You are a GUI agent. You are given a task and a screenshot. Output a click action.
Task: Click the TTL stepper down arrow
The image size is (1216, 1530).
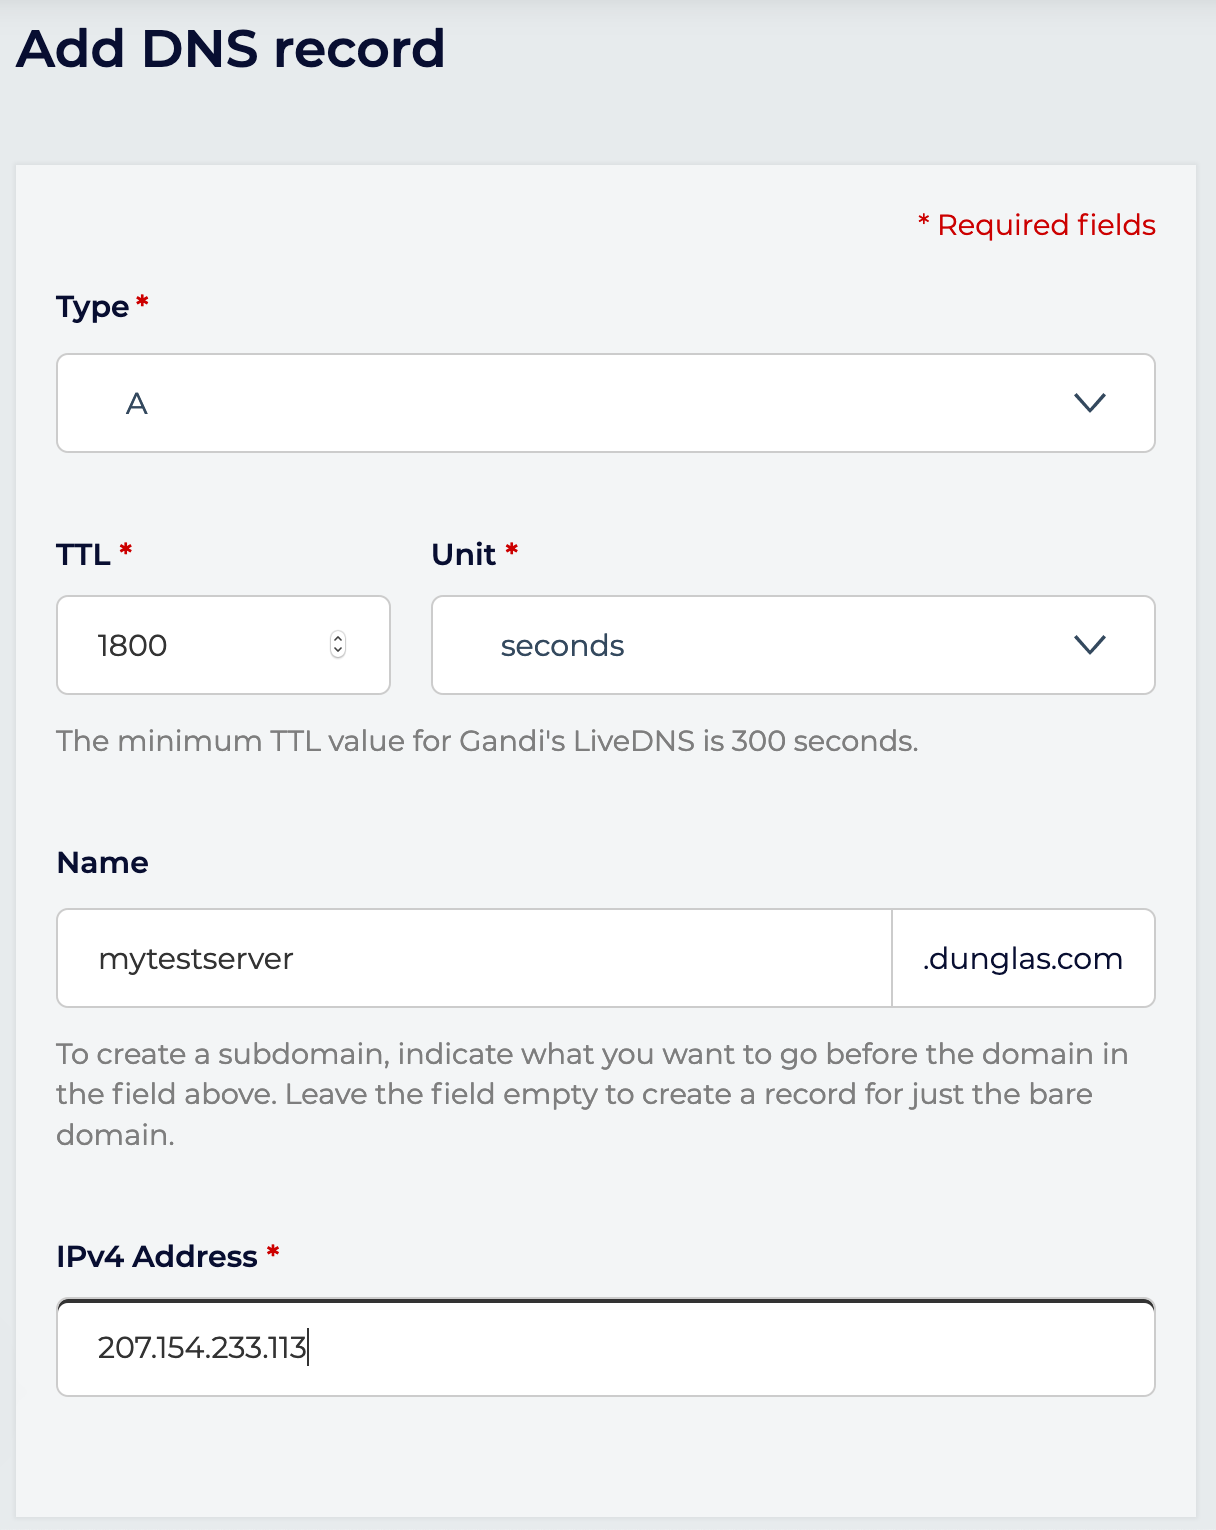coord(339,652)
